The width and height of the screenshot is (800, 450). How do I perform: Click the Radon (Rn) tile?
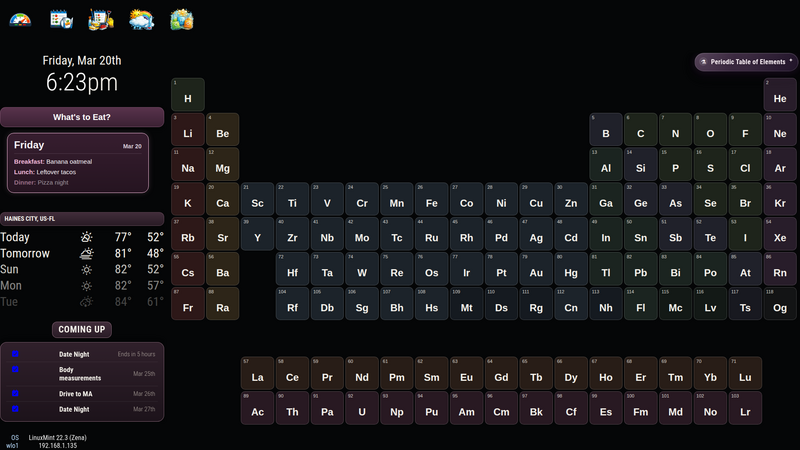click(x=780, y=268)
